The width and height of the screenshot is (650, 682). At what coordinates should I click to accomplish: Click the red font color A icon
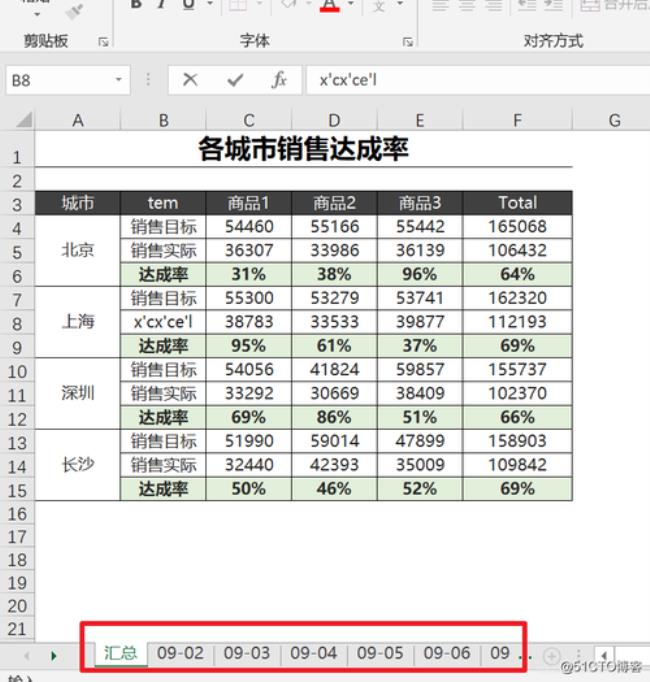329,5
